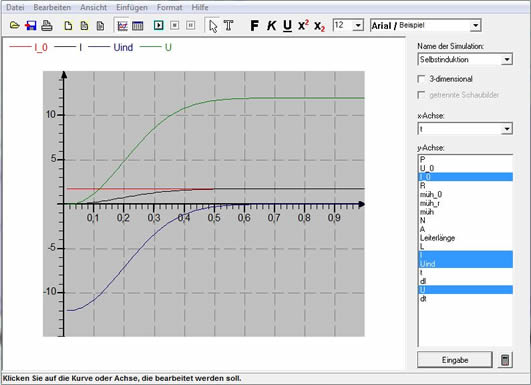Select the text tool T icon
Image resolution: width=531 pixels, height=385 pixels.
point(229,25)
